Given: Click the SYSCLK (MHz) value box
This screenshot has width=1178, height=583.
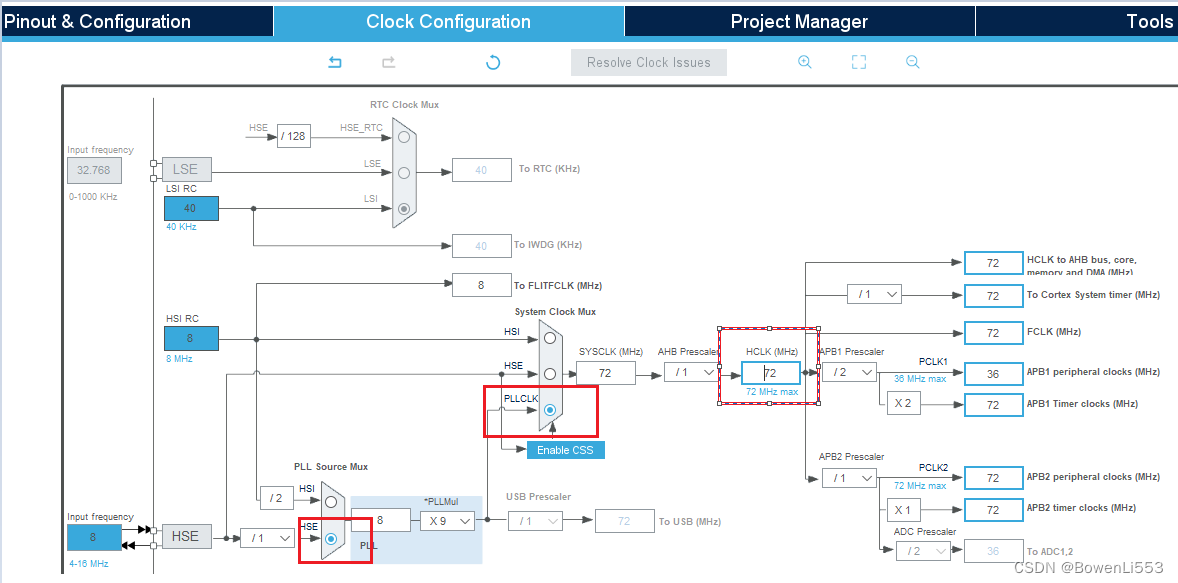Looking at the screenshot, I should (606, 373).
